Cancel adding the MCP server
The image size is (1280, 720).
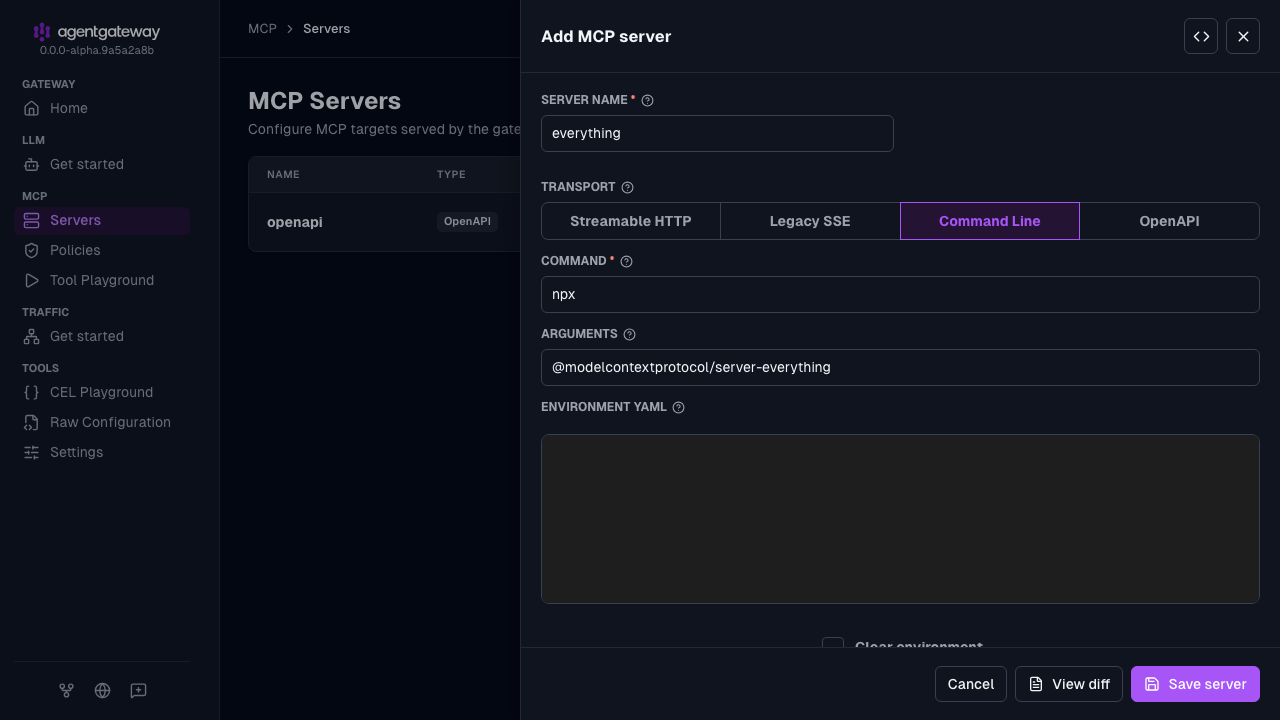coord(971,684)
